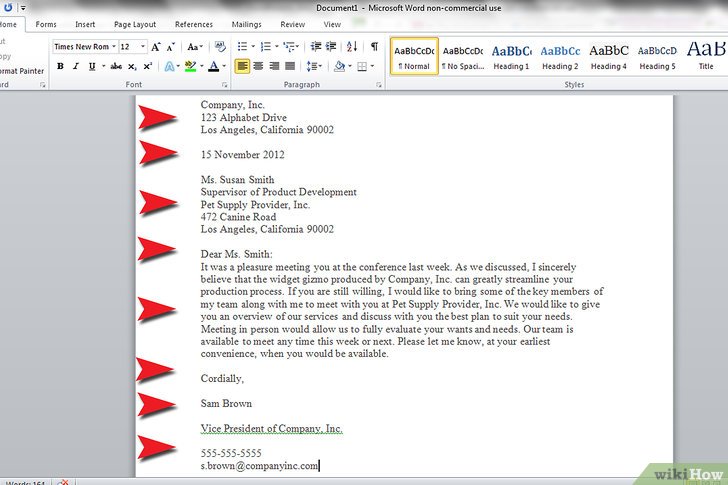Toggle bold formatting
The height and width of the screenshot is (485, 728).
pos(60,66)
